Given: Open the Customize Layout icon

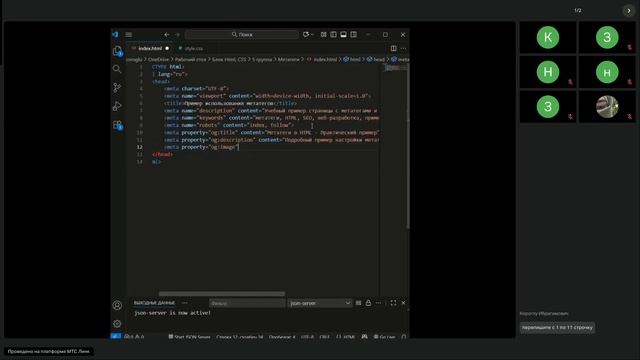Looking at the screenshot, I should 323,35.
